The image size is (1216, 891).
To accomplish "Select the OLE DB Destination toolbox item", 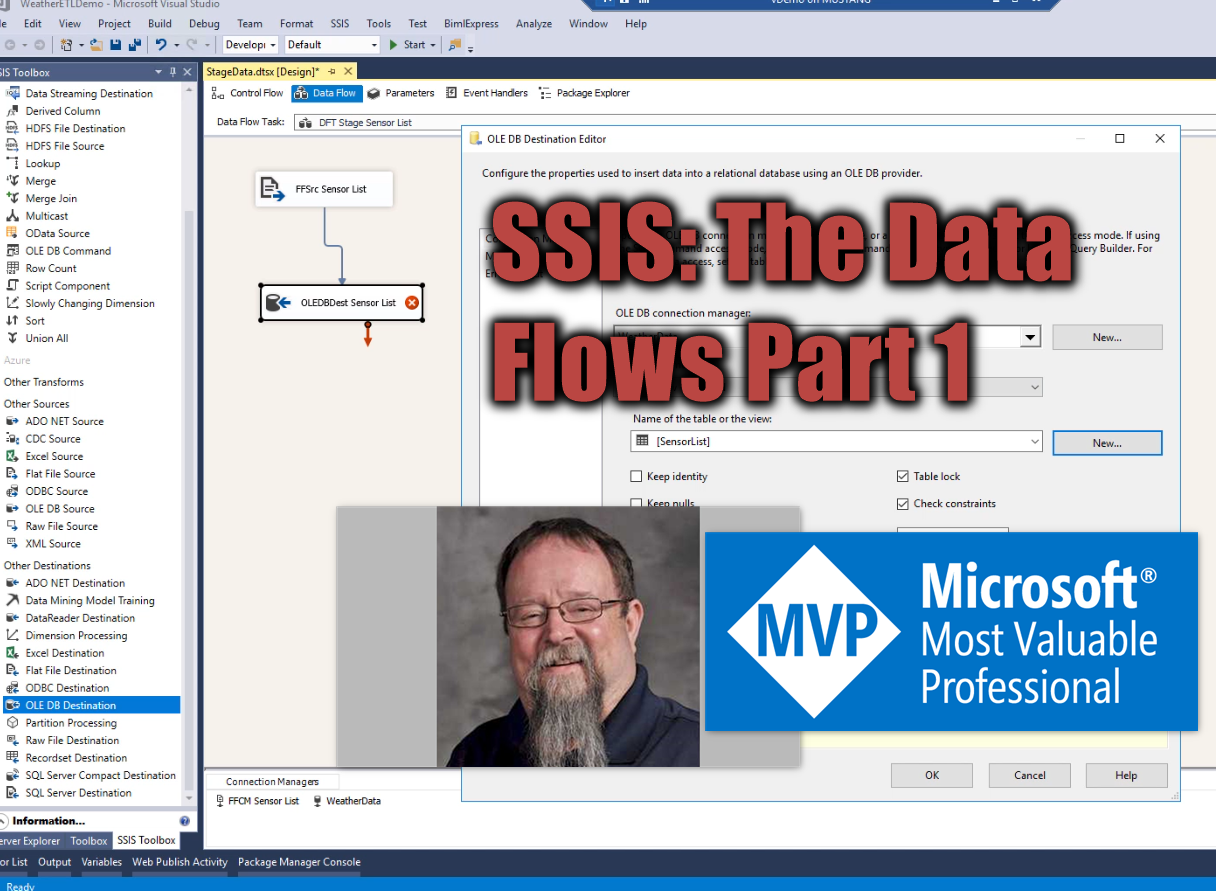I will [x=70, y=705].
